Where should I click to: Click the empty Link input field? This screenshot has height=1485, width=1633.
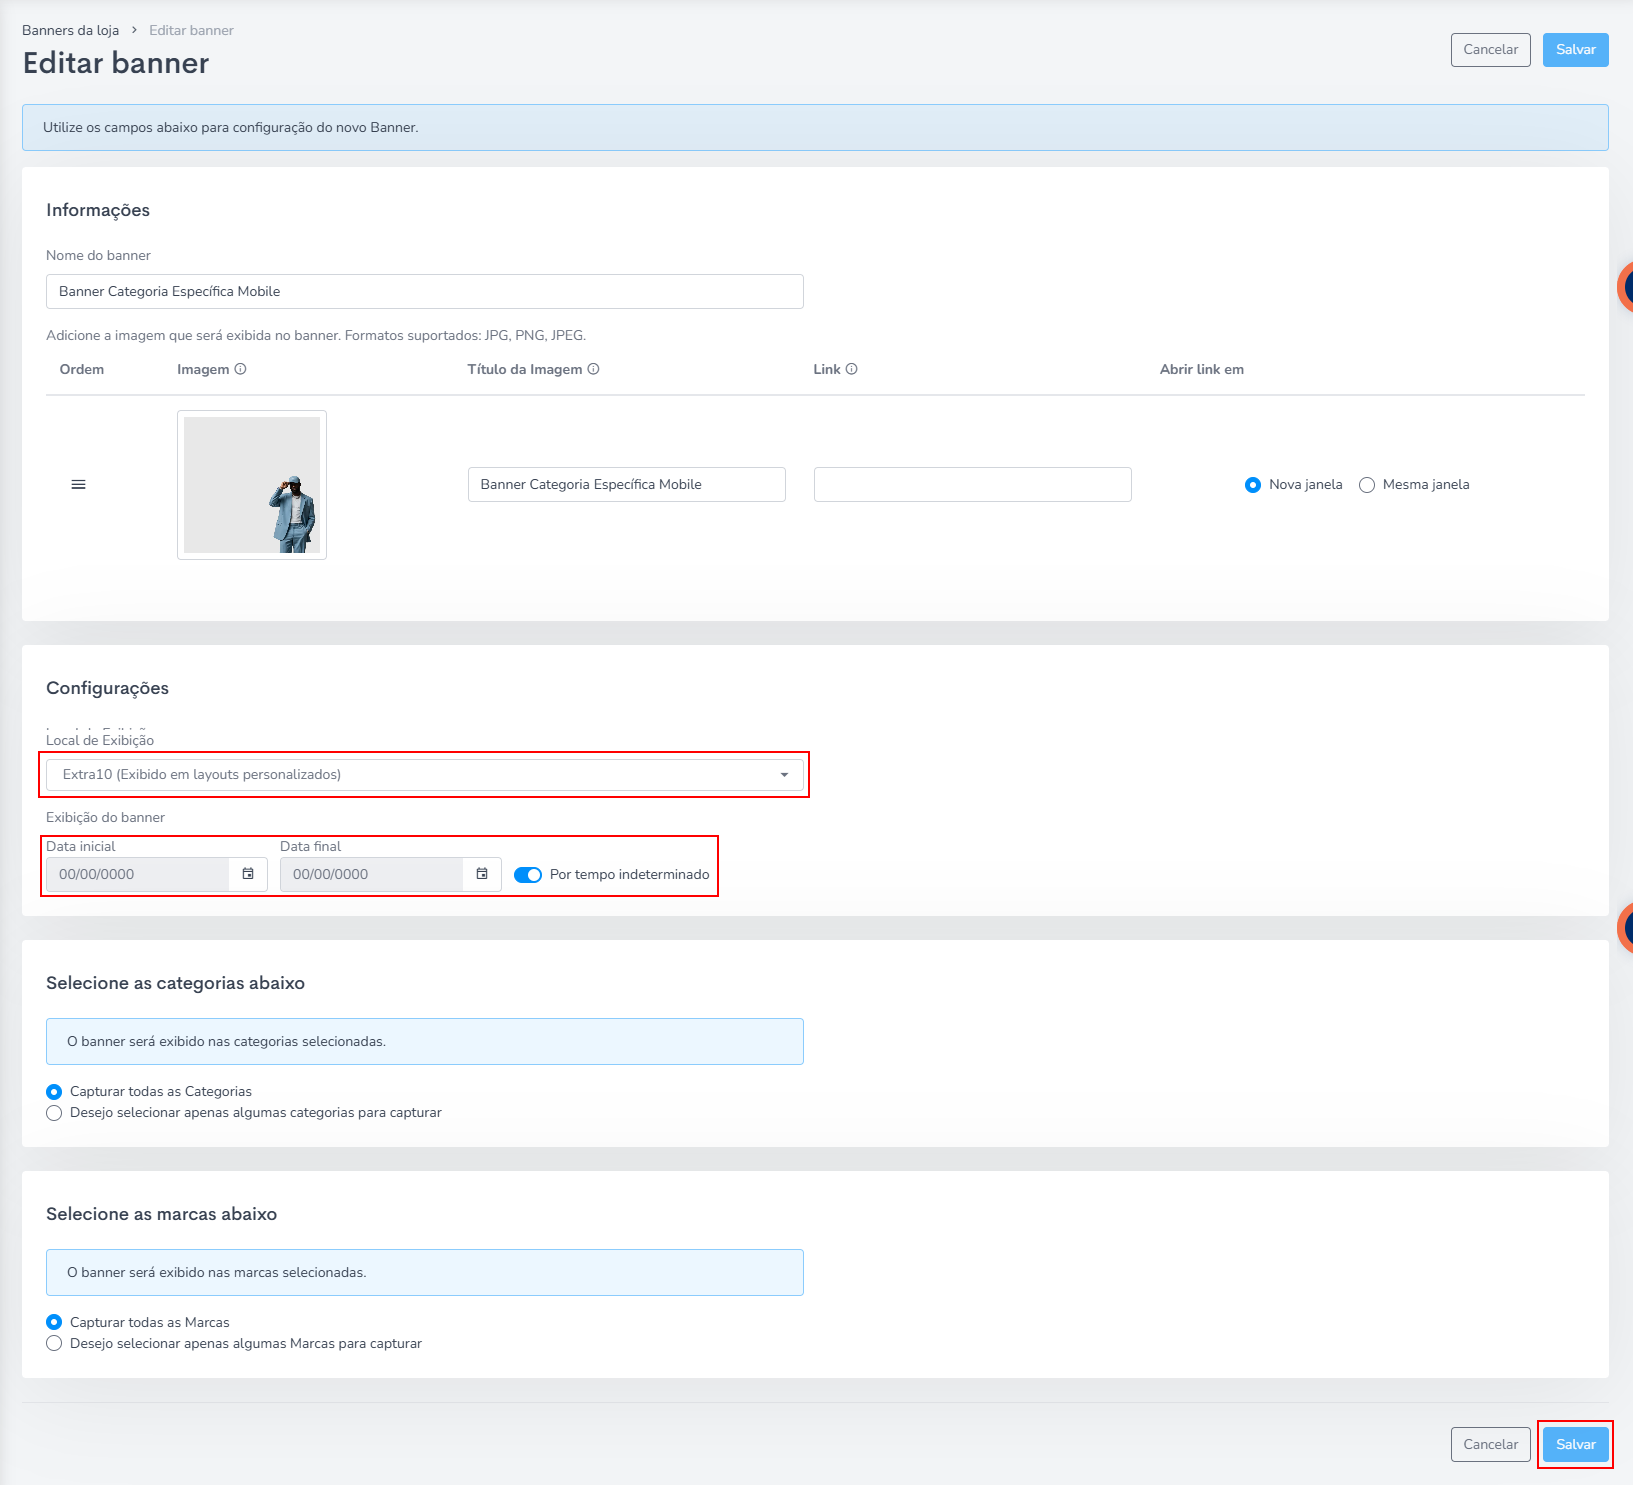pos(972,485)
